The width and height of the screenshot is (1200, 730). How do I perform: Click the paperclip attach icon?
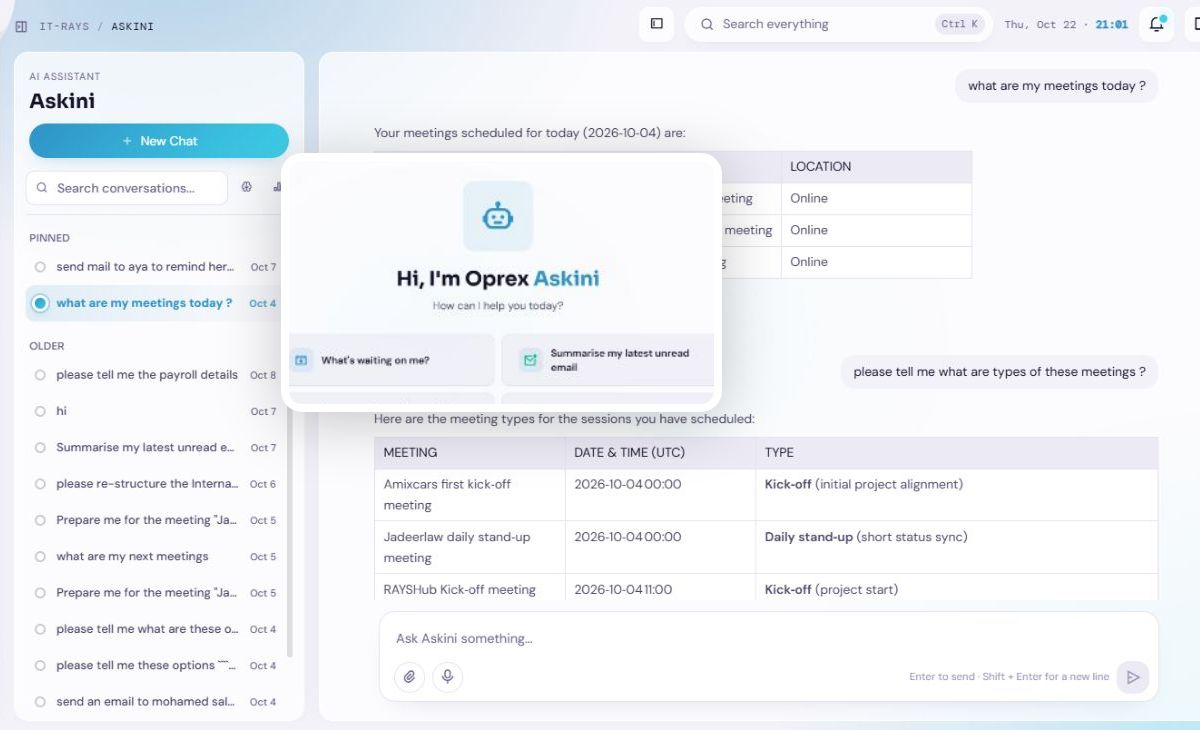click(409, 677)
